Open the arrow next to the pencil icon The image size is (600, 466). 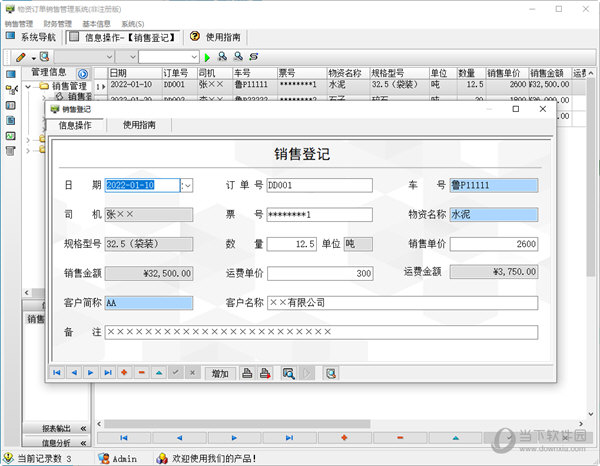click(34, 58)
